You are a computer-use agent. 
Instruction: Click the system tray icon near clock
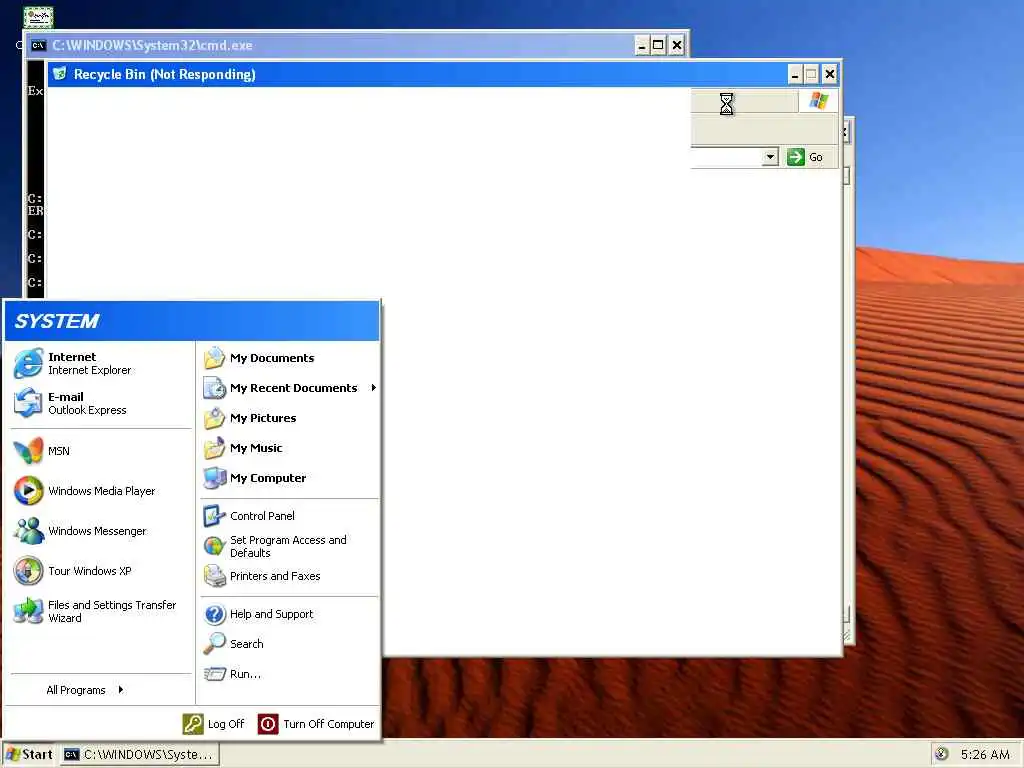(x=942, y=754)
